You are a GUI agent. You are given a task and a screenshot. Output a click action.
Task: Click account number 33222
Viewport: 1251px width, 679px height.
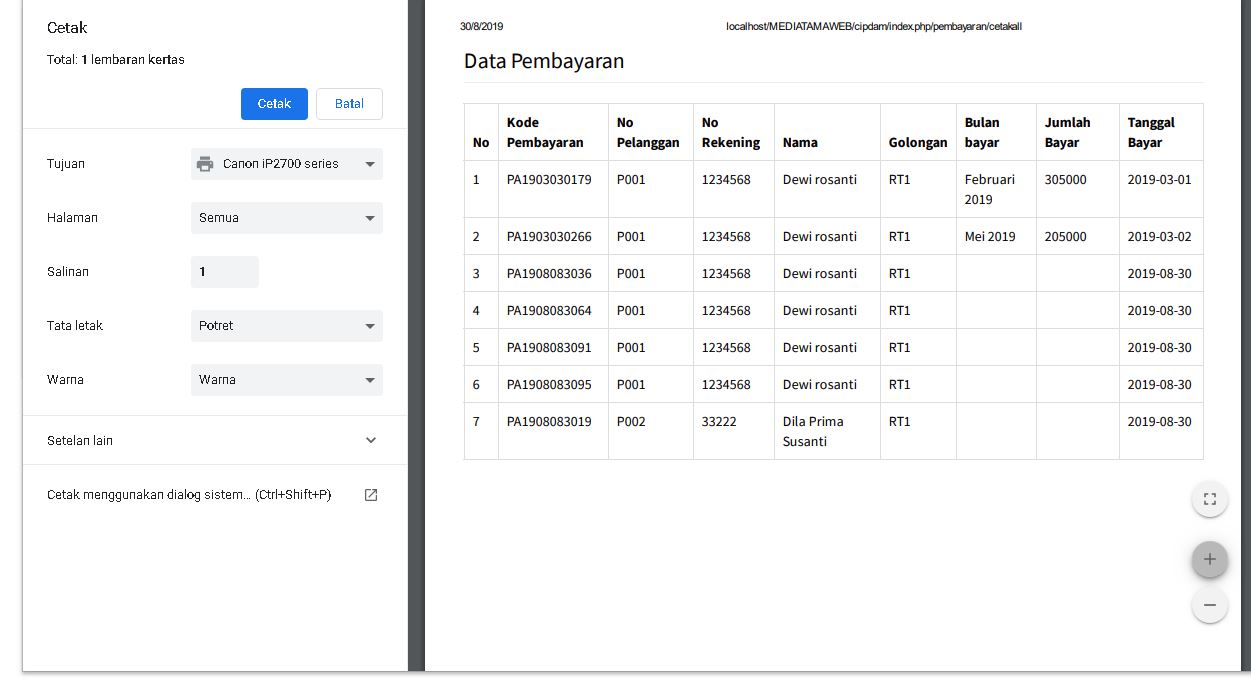click(x=719, y=422)
